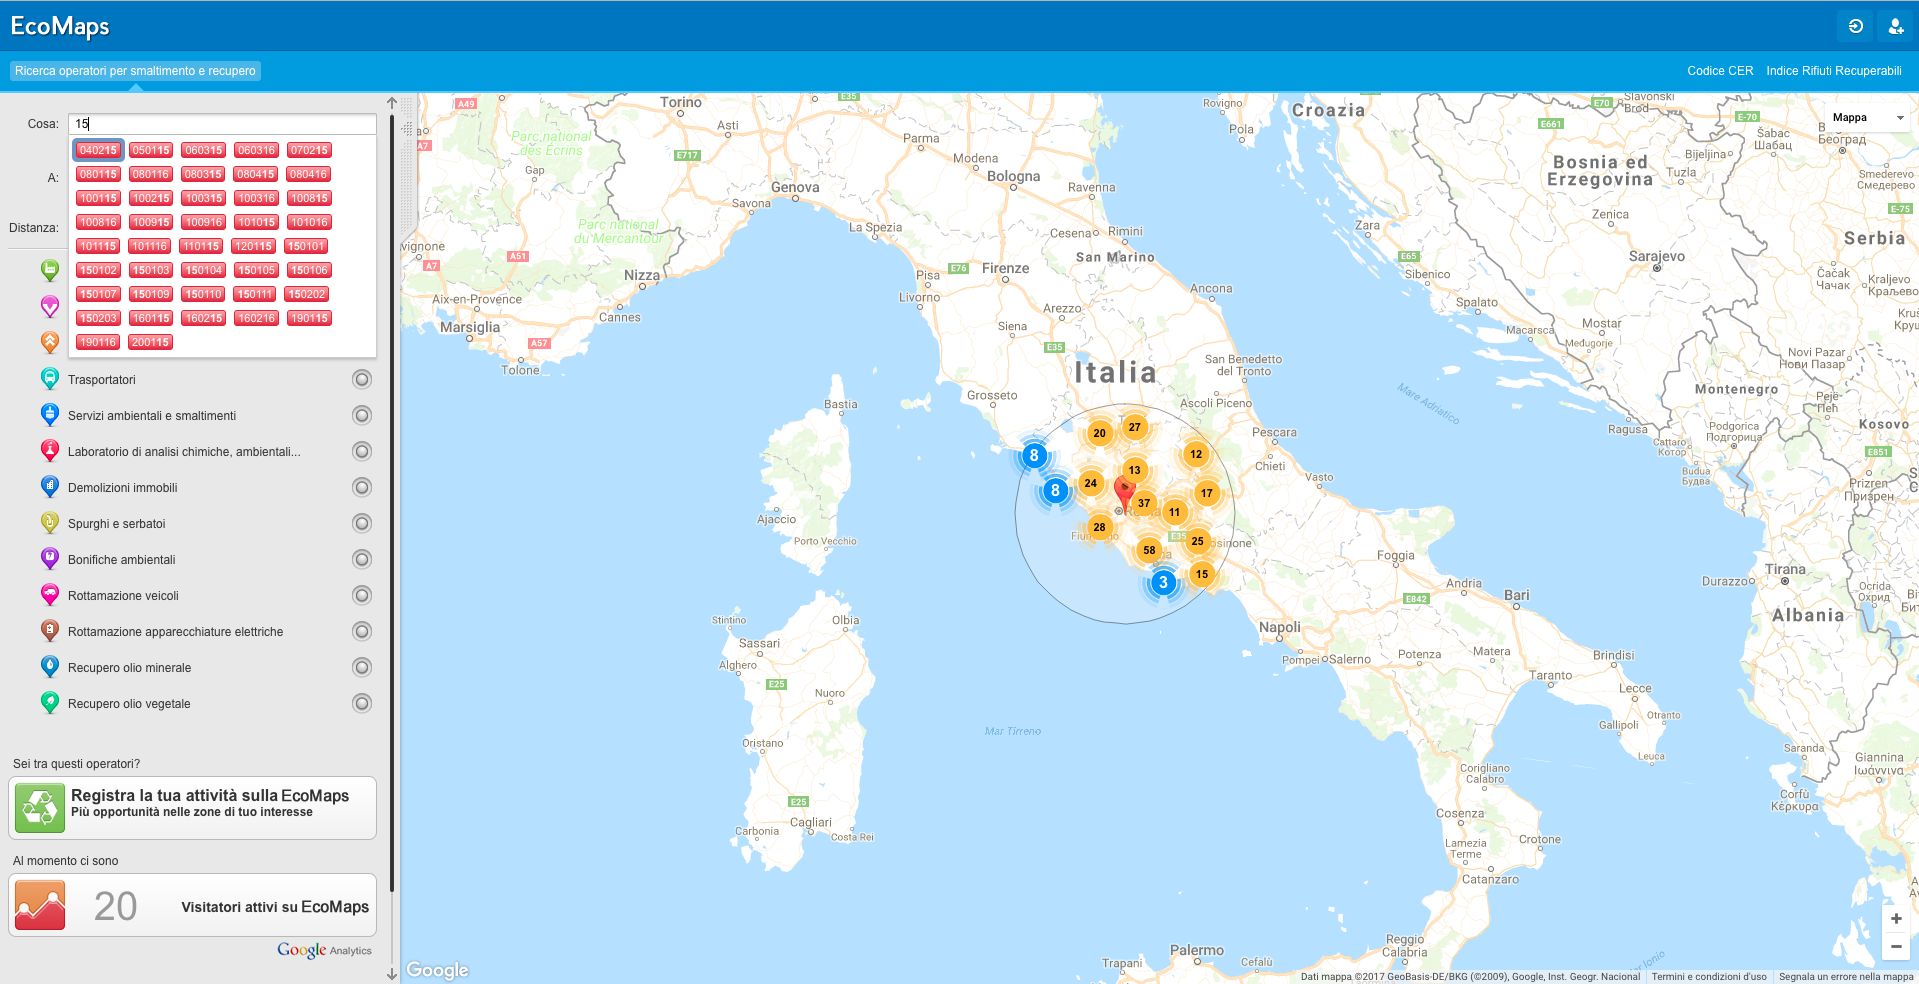Select code 200115 from suggestions

pos(150,342)
